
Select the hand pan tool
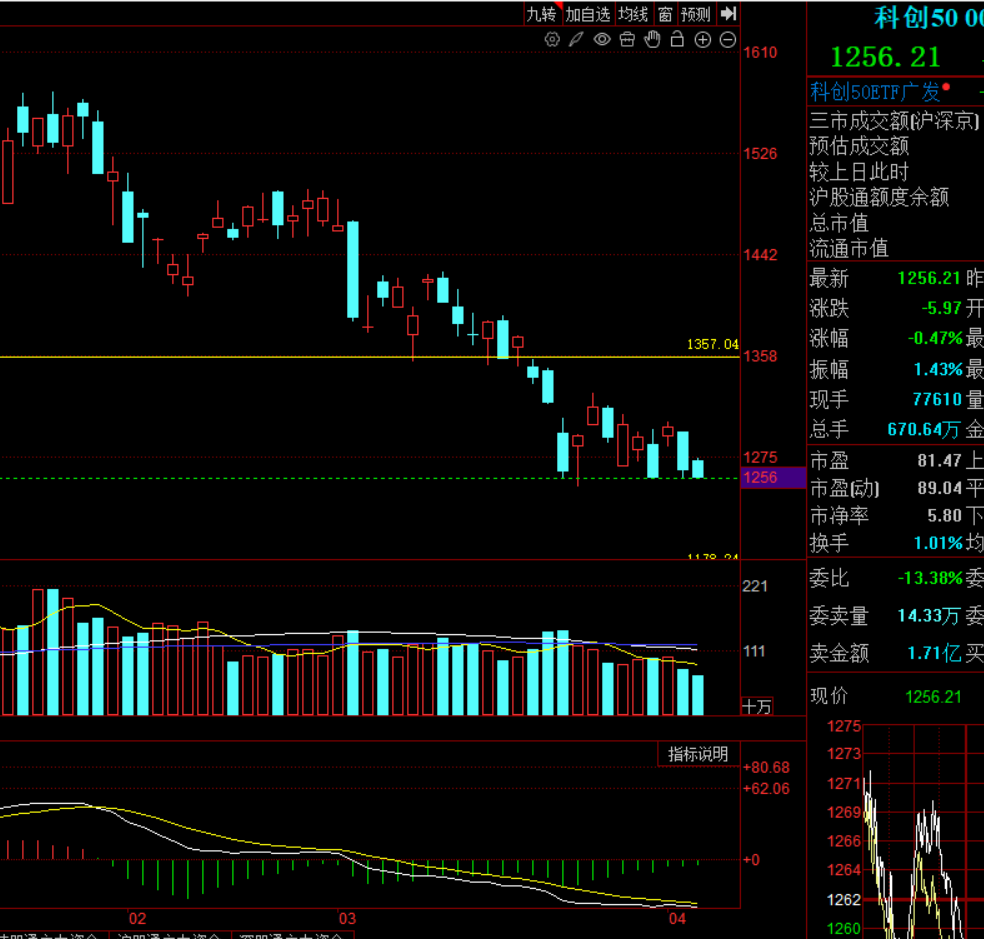coord(653,39)
